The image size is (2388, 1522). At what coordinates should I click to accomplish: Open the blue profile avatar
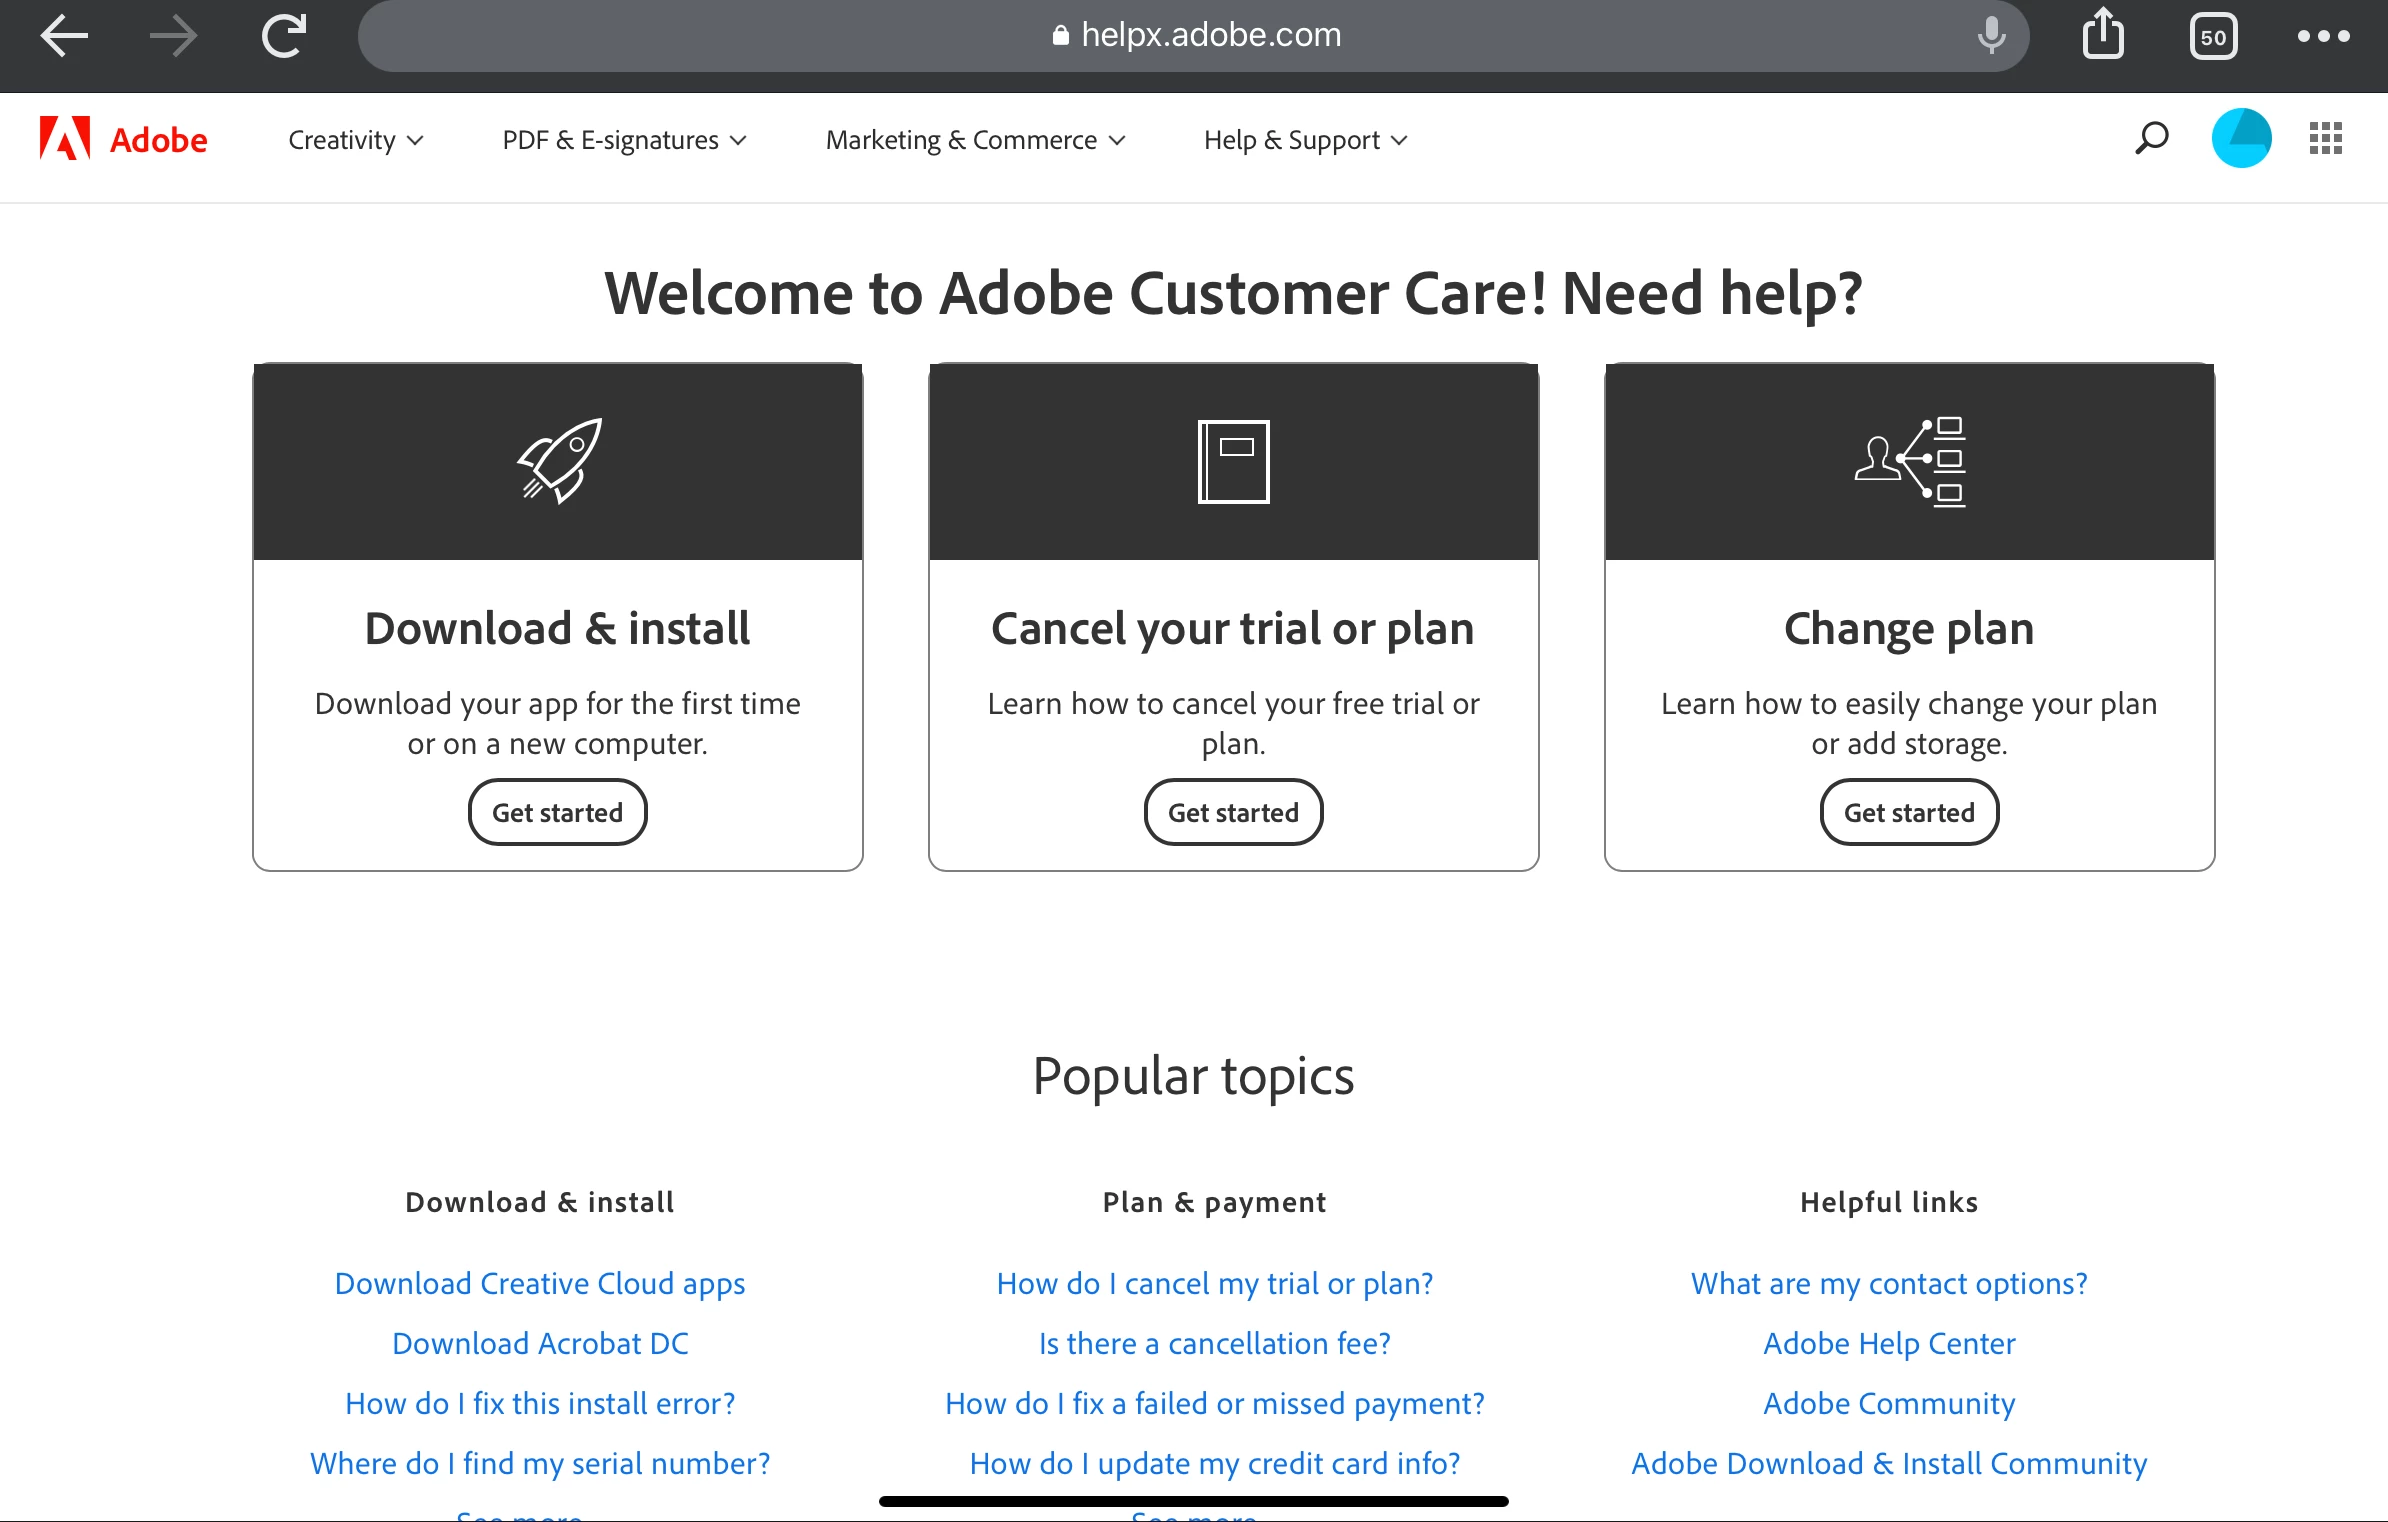[2241, 139]
